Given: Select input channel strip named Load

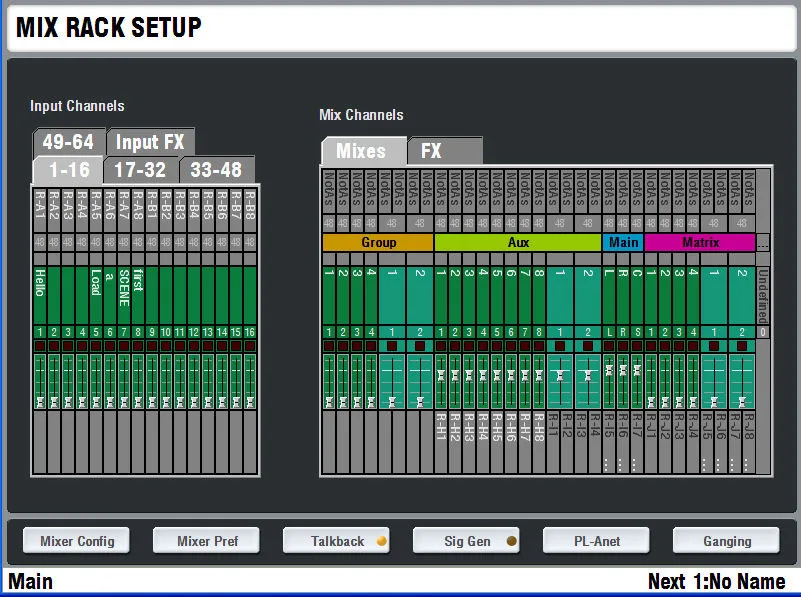Looking at the screenshot, I should (x=96, y=295).
